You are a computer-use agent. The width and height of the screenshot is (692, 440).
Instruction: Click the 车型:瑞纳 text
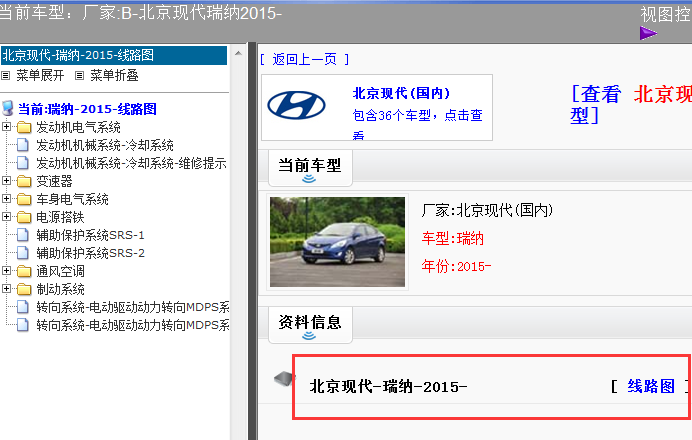(453, 239)
